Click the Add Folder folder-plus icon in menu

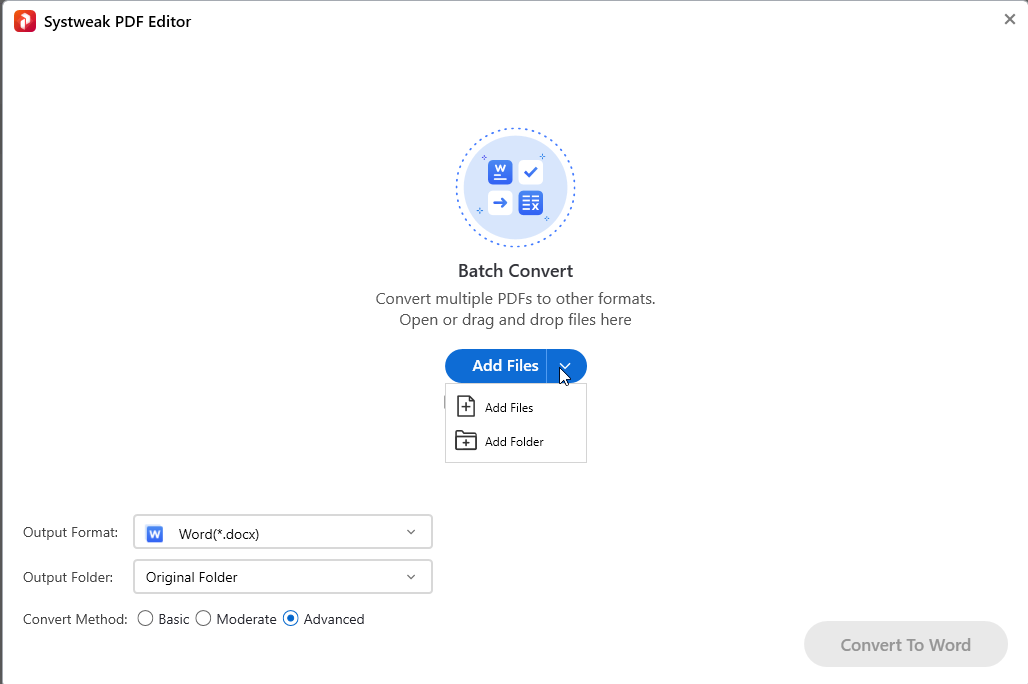[466, 441]
